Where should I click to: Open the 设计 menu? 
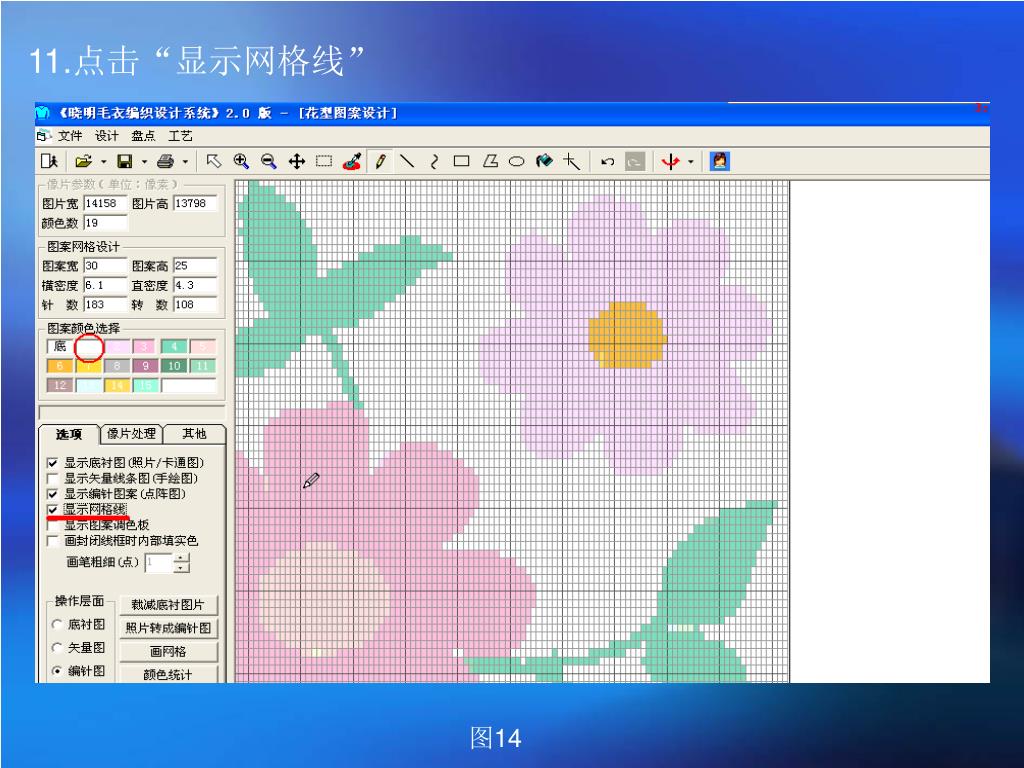(106, 136)
